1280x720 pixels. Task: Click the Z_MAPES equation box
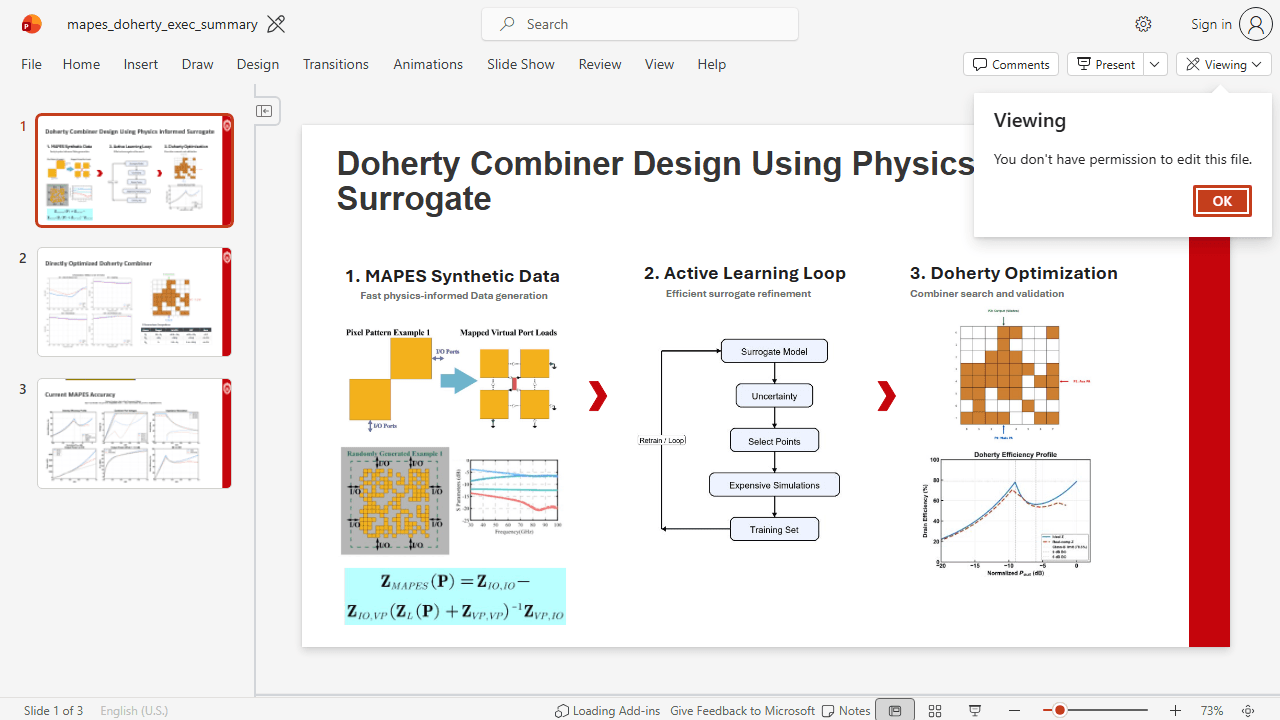455,597
